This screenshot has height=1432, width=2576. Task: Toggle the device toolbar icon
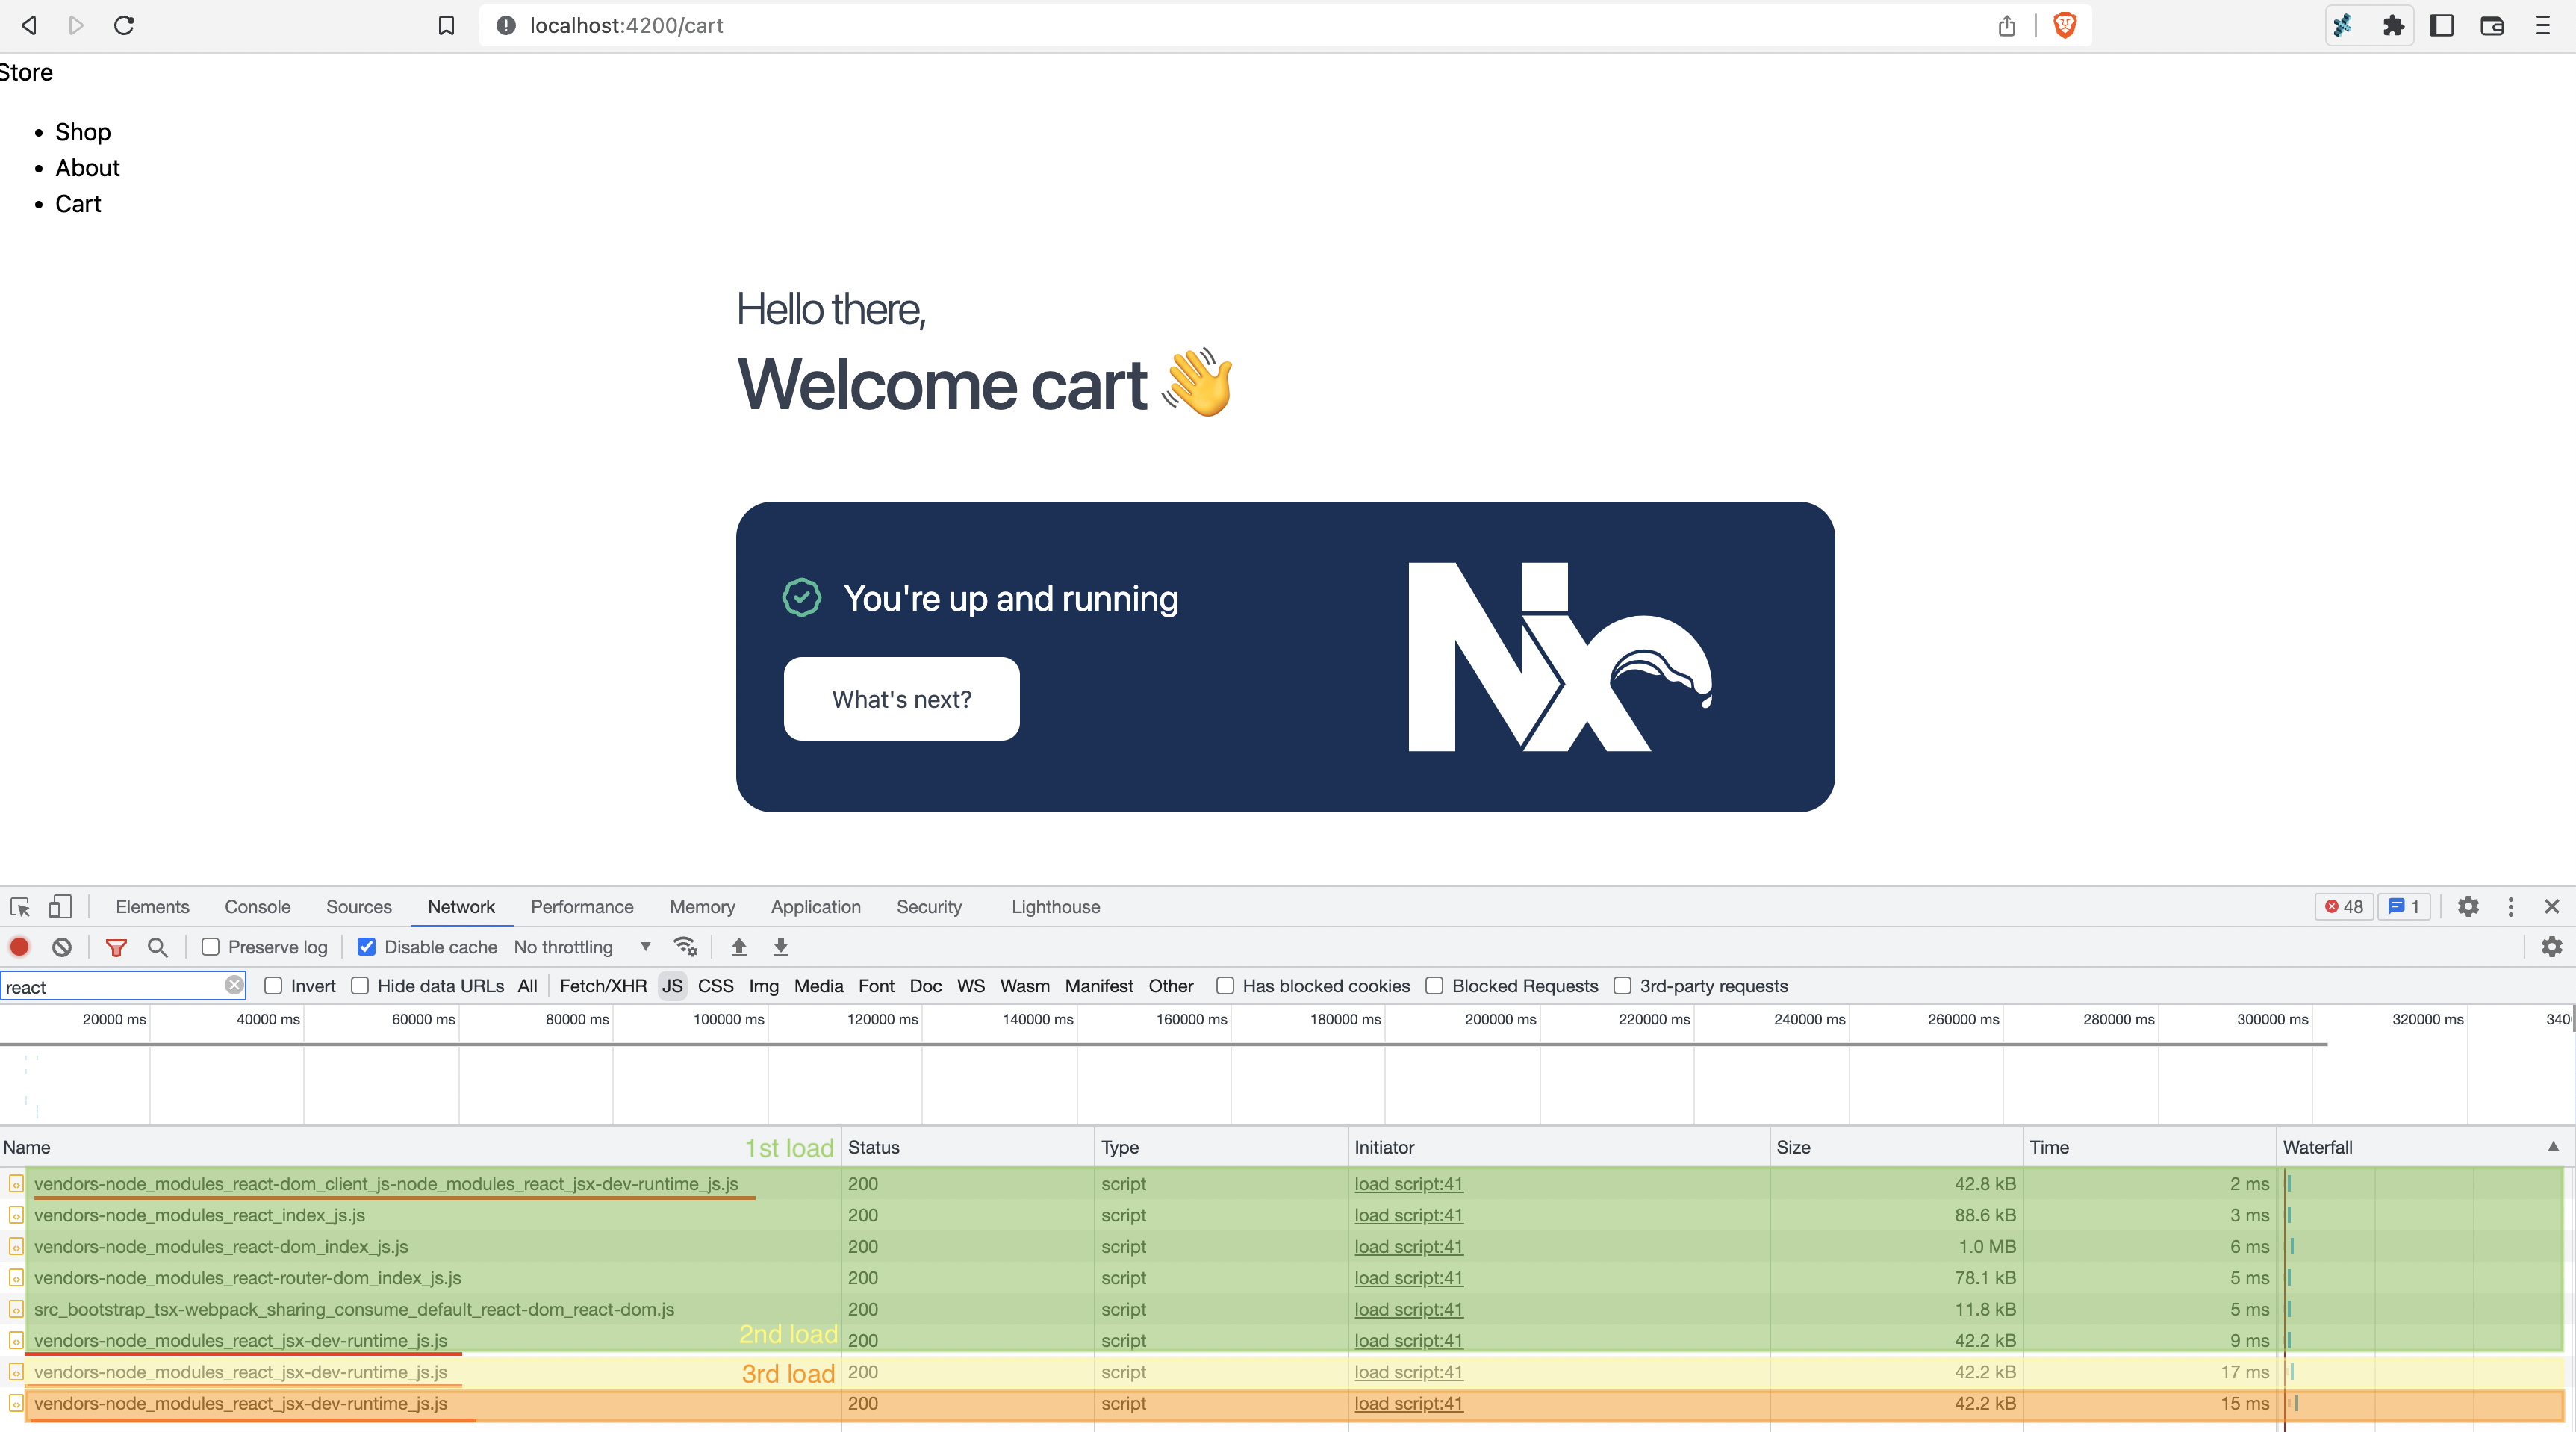click(x=60, y=906)
